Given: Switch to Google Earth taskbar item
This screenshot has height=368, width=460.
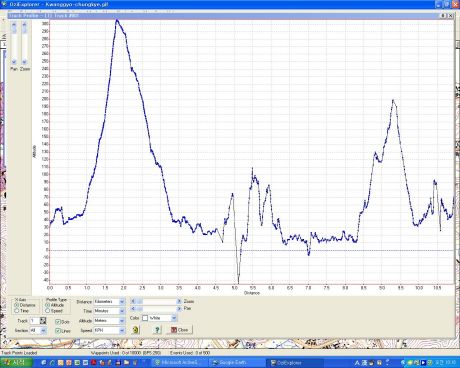Looking at the screenshot, I should [x=237, y=362].
